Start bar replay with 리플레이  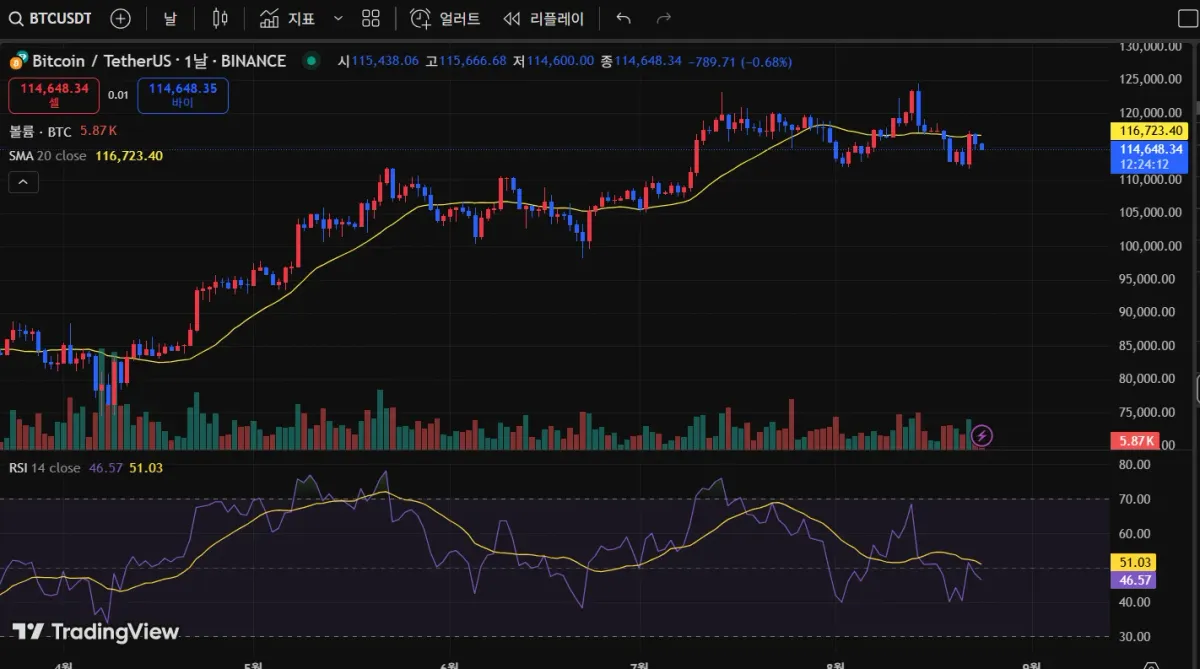point(543,18)
